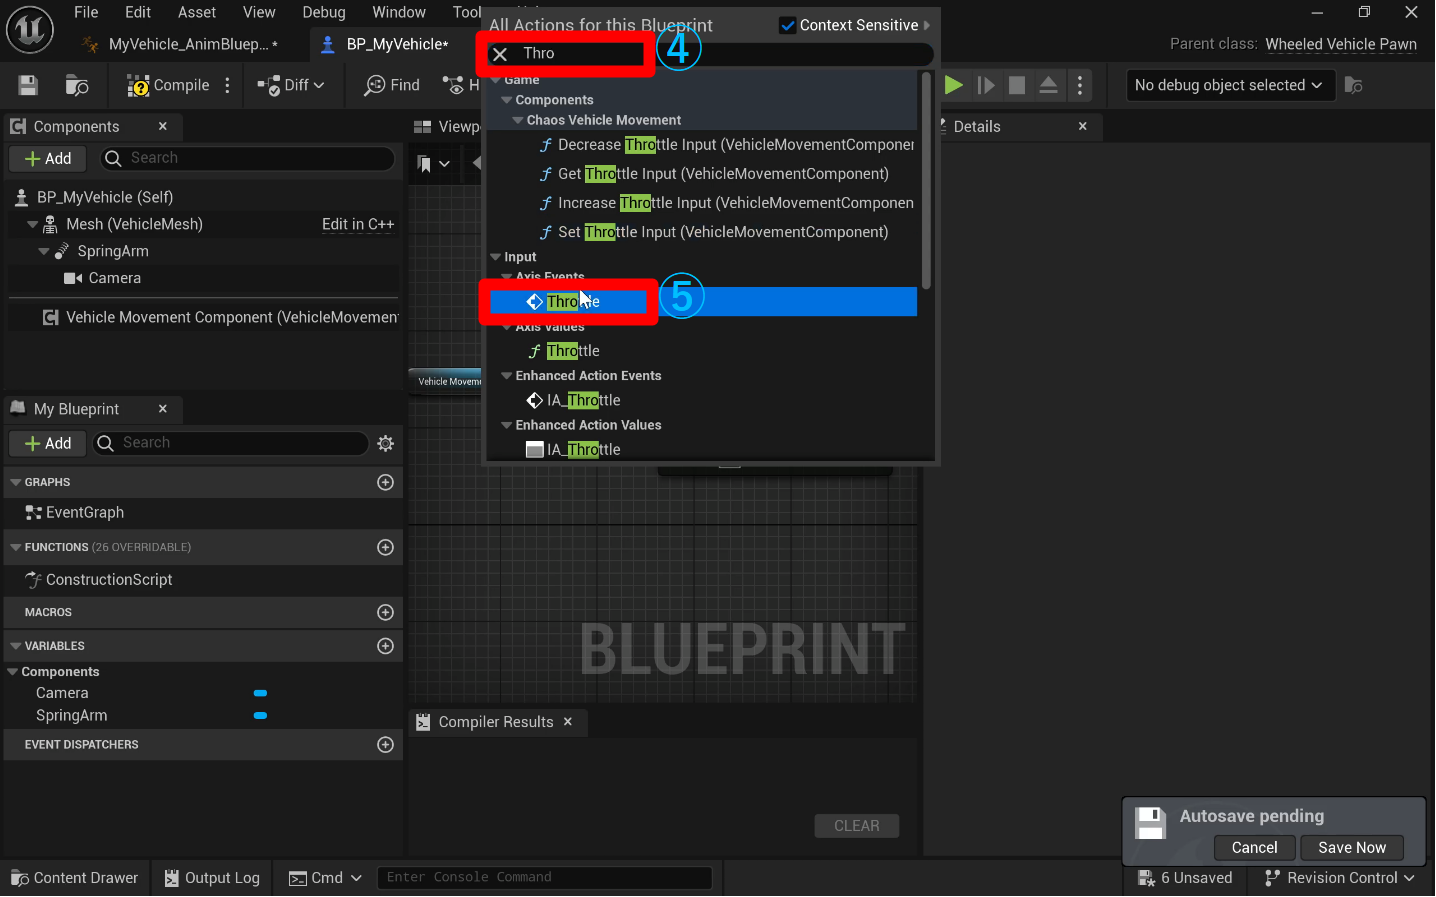Open the Content Drawer
1436x897 pixels.
[x=75, y=878]
